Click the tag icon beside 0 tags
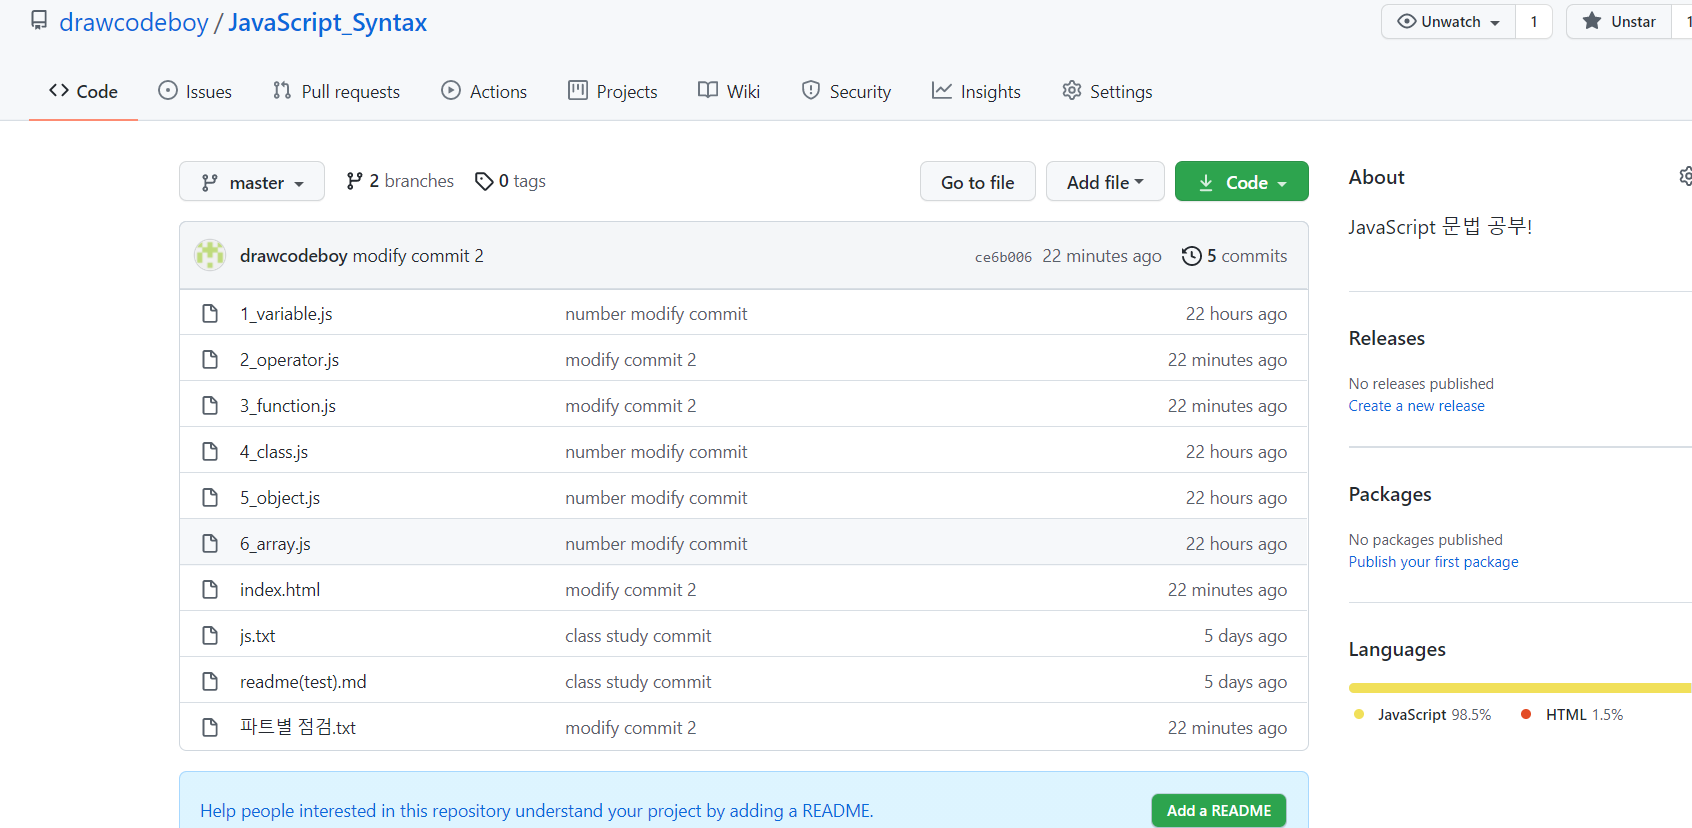Screen dimensions: 1692x828 pyautogui.click(x=484, y=181)
